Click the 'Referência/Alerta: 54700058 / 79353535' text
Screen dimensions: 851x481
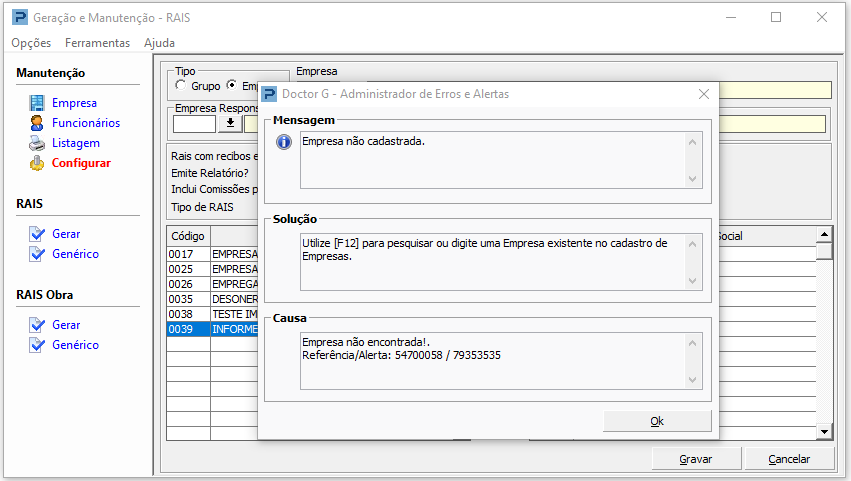coord(402,355)
